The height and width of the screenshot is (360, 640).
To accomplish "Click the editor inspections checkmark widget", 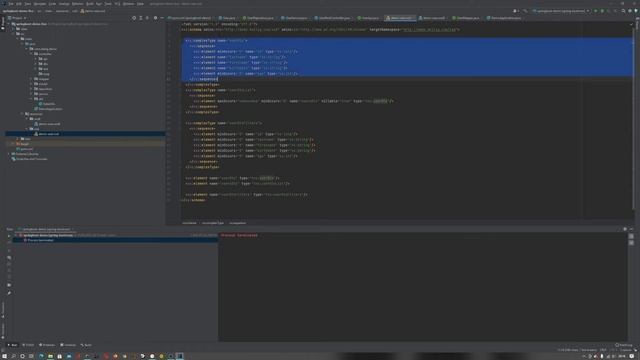I will 631,24.
